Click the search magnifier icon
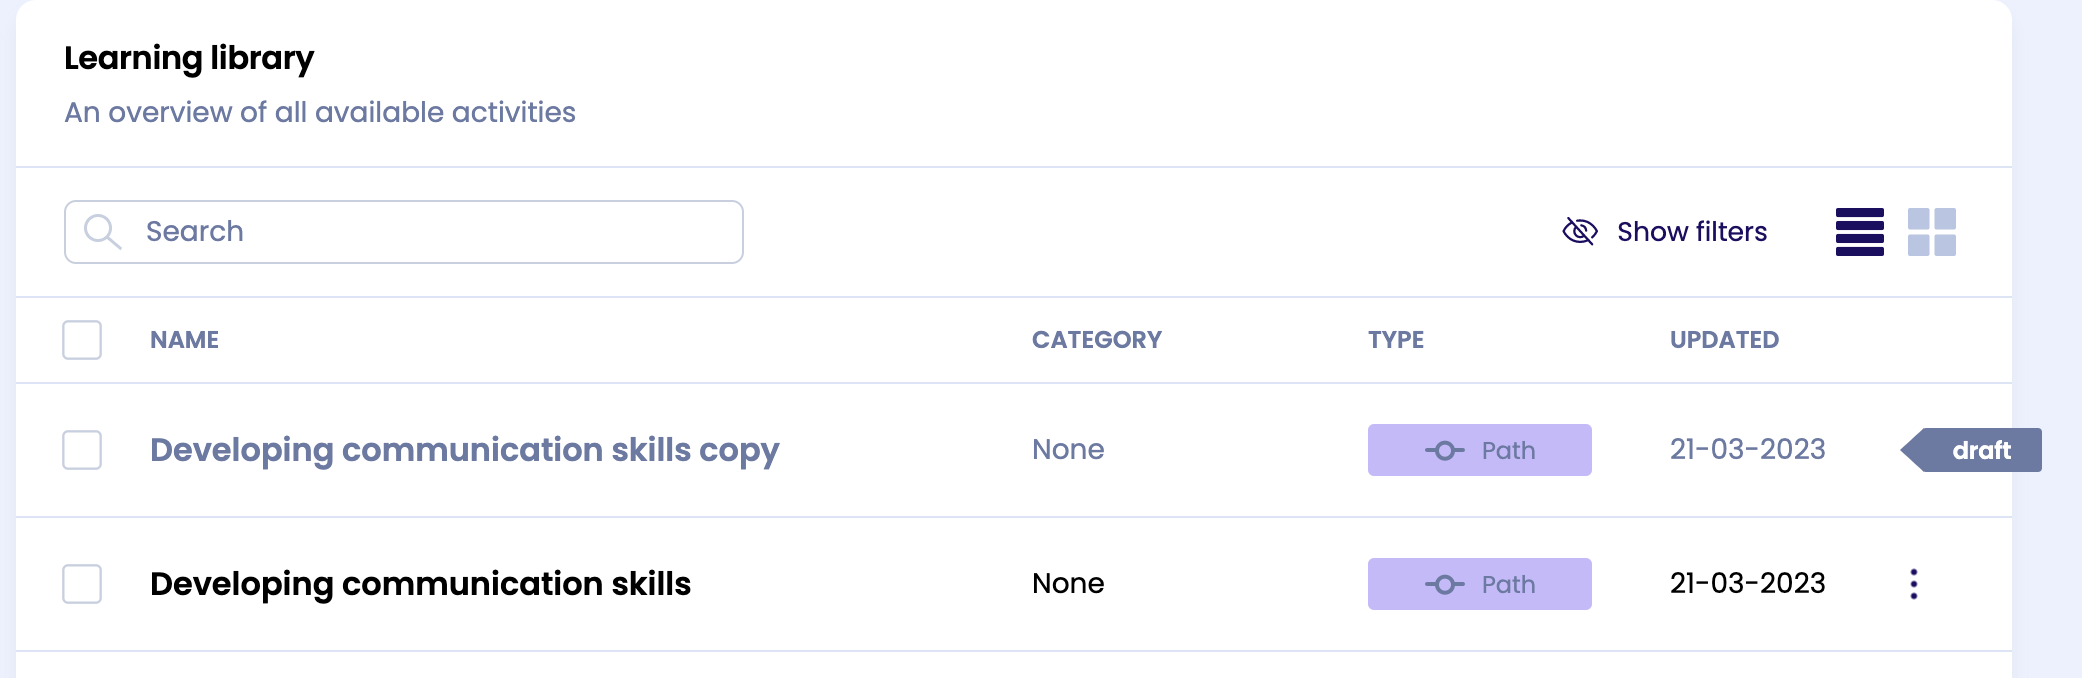2082x678 pixels. click(x=102, y=232)
